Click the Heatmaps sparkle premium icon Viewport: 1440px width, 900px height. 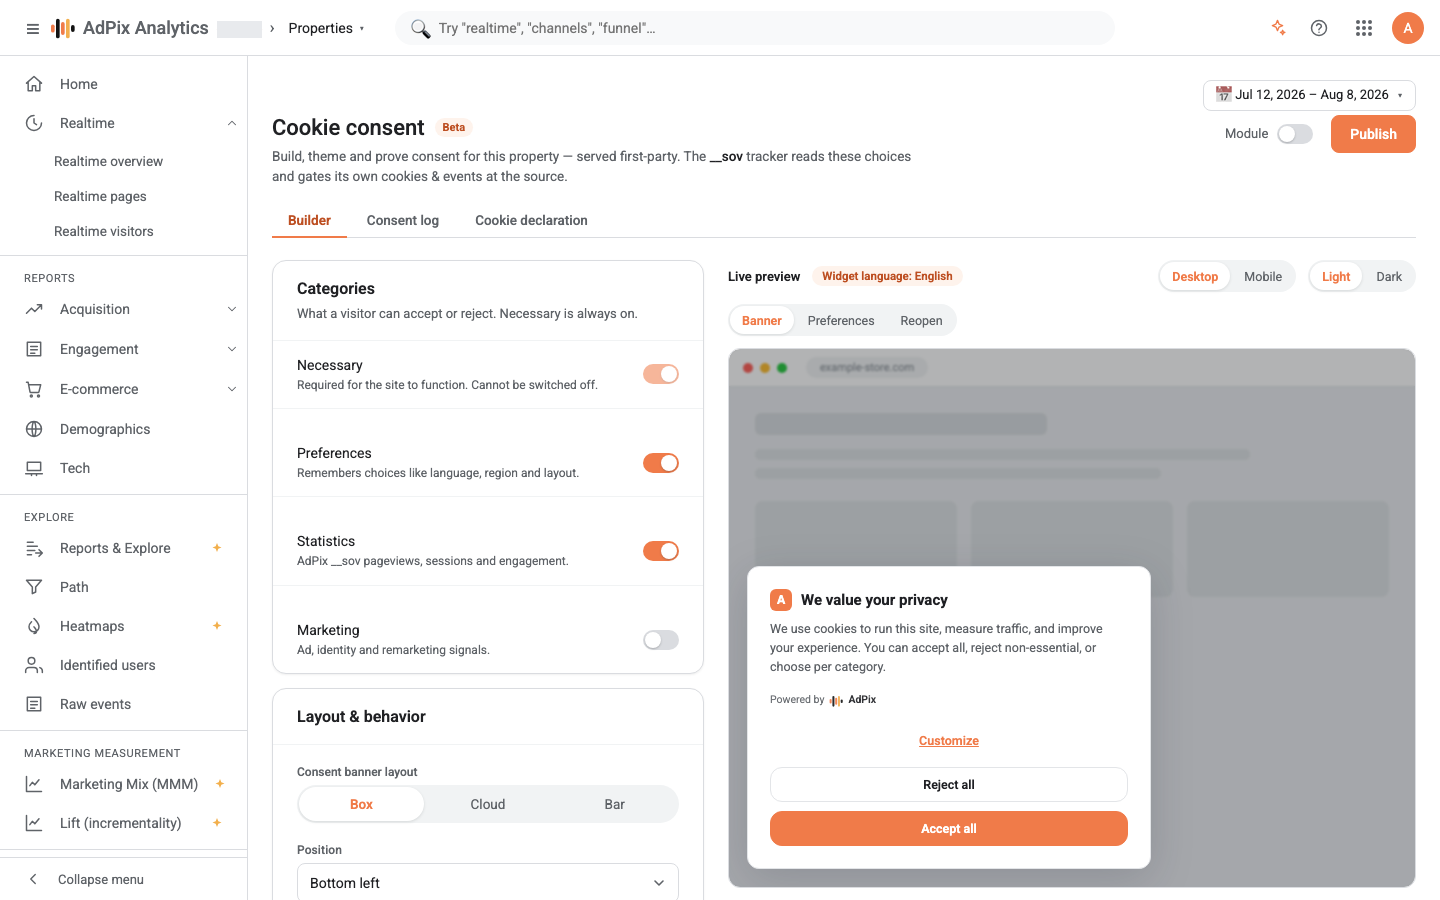pos(217,626)
